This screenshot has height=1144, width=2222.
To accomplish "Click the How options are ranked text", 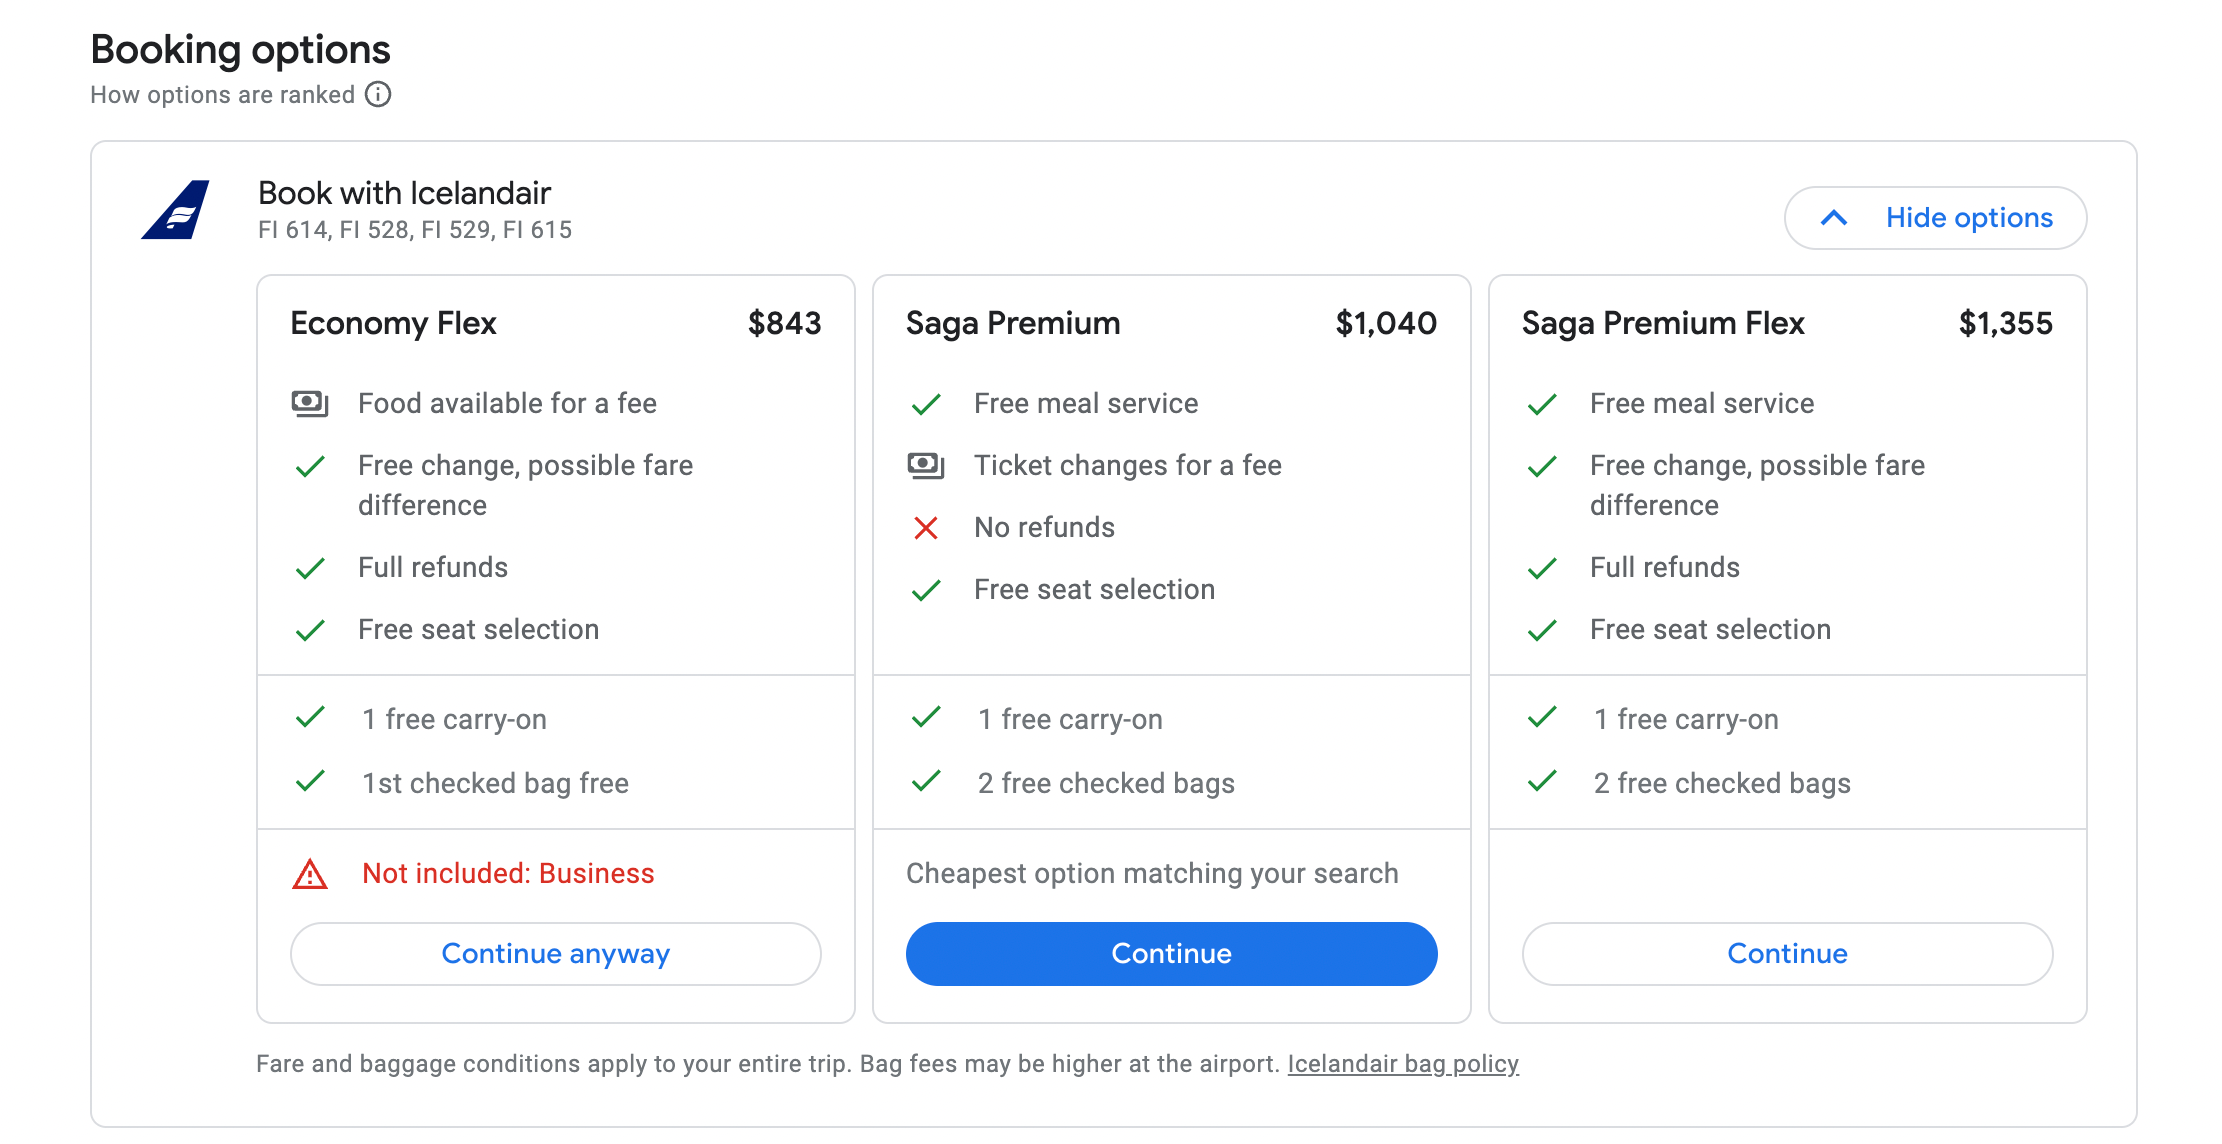I will pos(222,95).
